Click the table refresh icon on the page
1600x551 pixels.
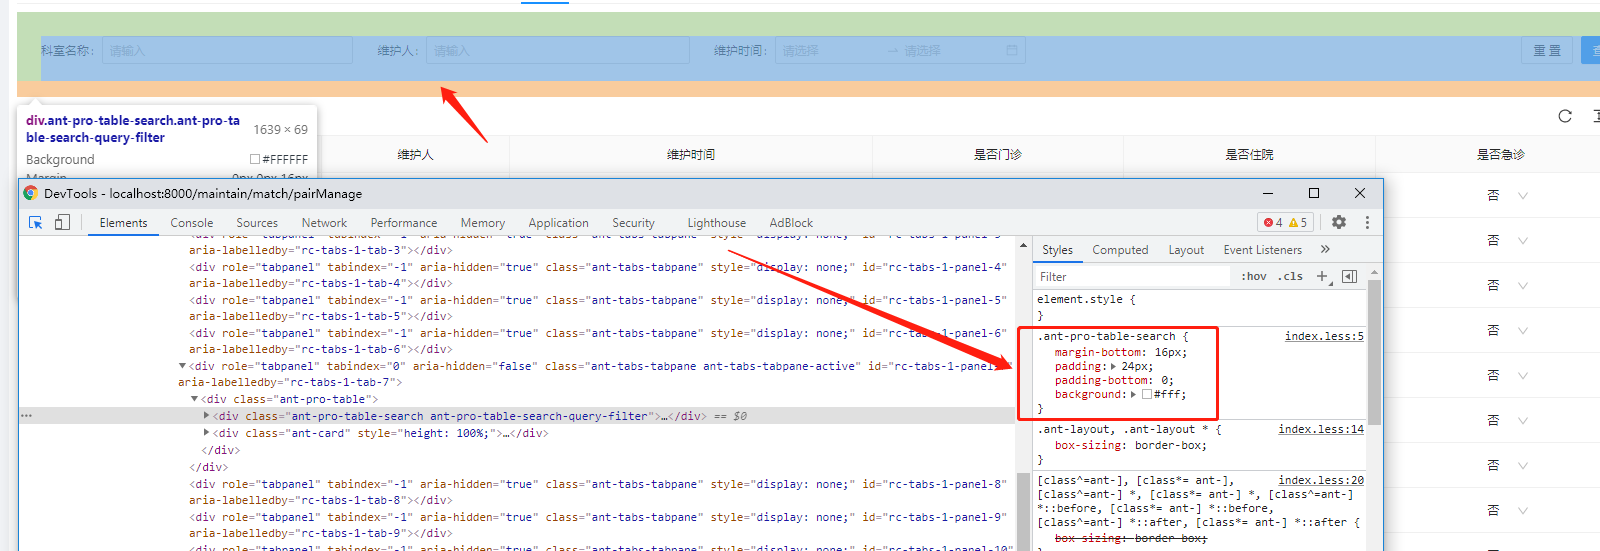[1565, 116]
